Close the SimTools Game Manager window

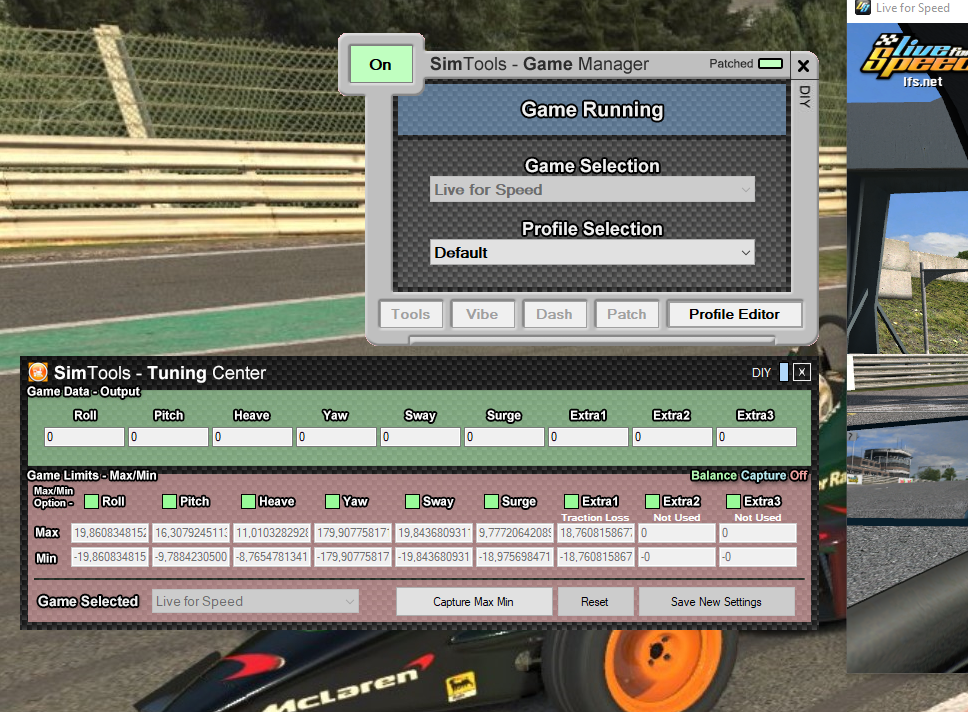click(803, 65)
